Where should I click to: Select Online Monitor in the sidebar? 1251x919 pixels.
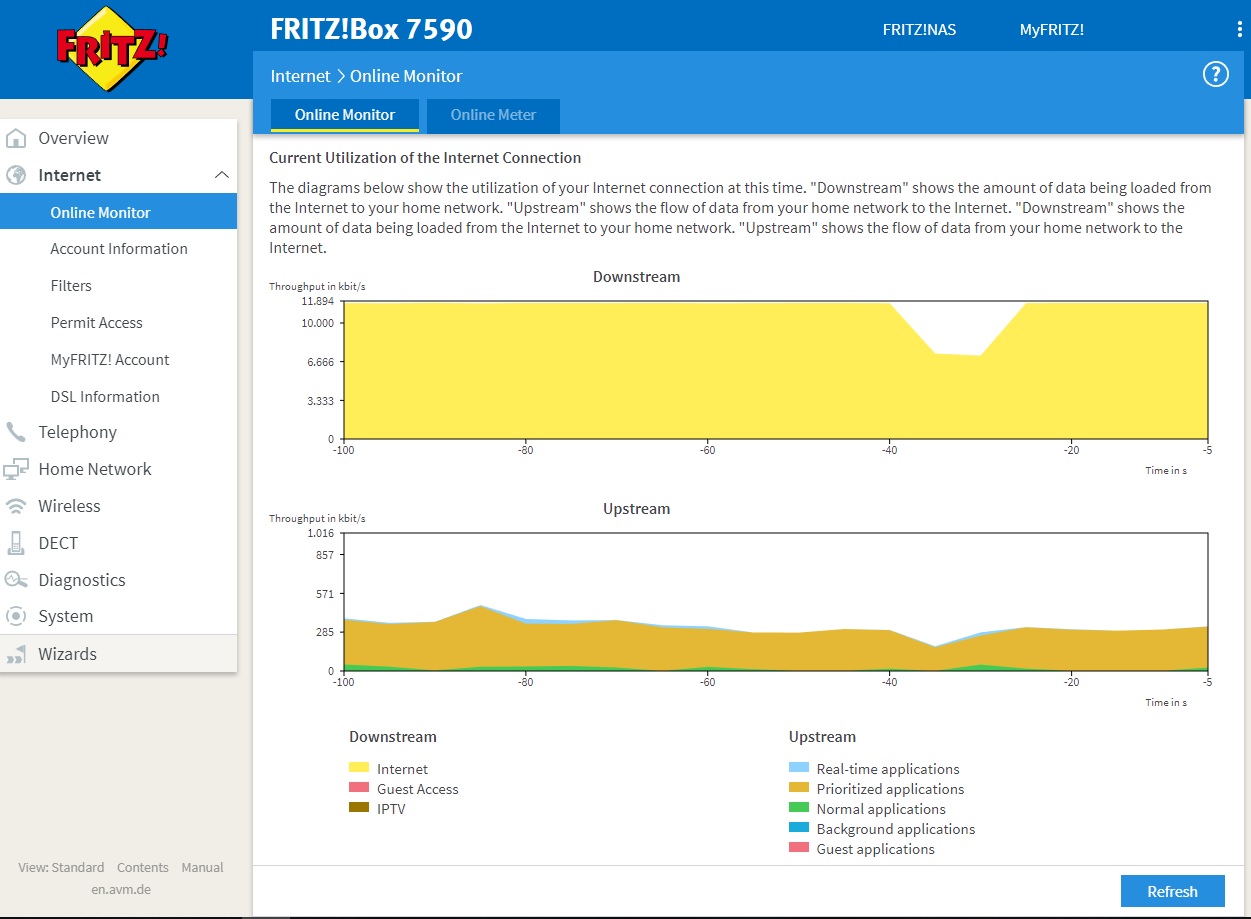click(118, 212)
